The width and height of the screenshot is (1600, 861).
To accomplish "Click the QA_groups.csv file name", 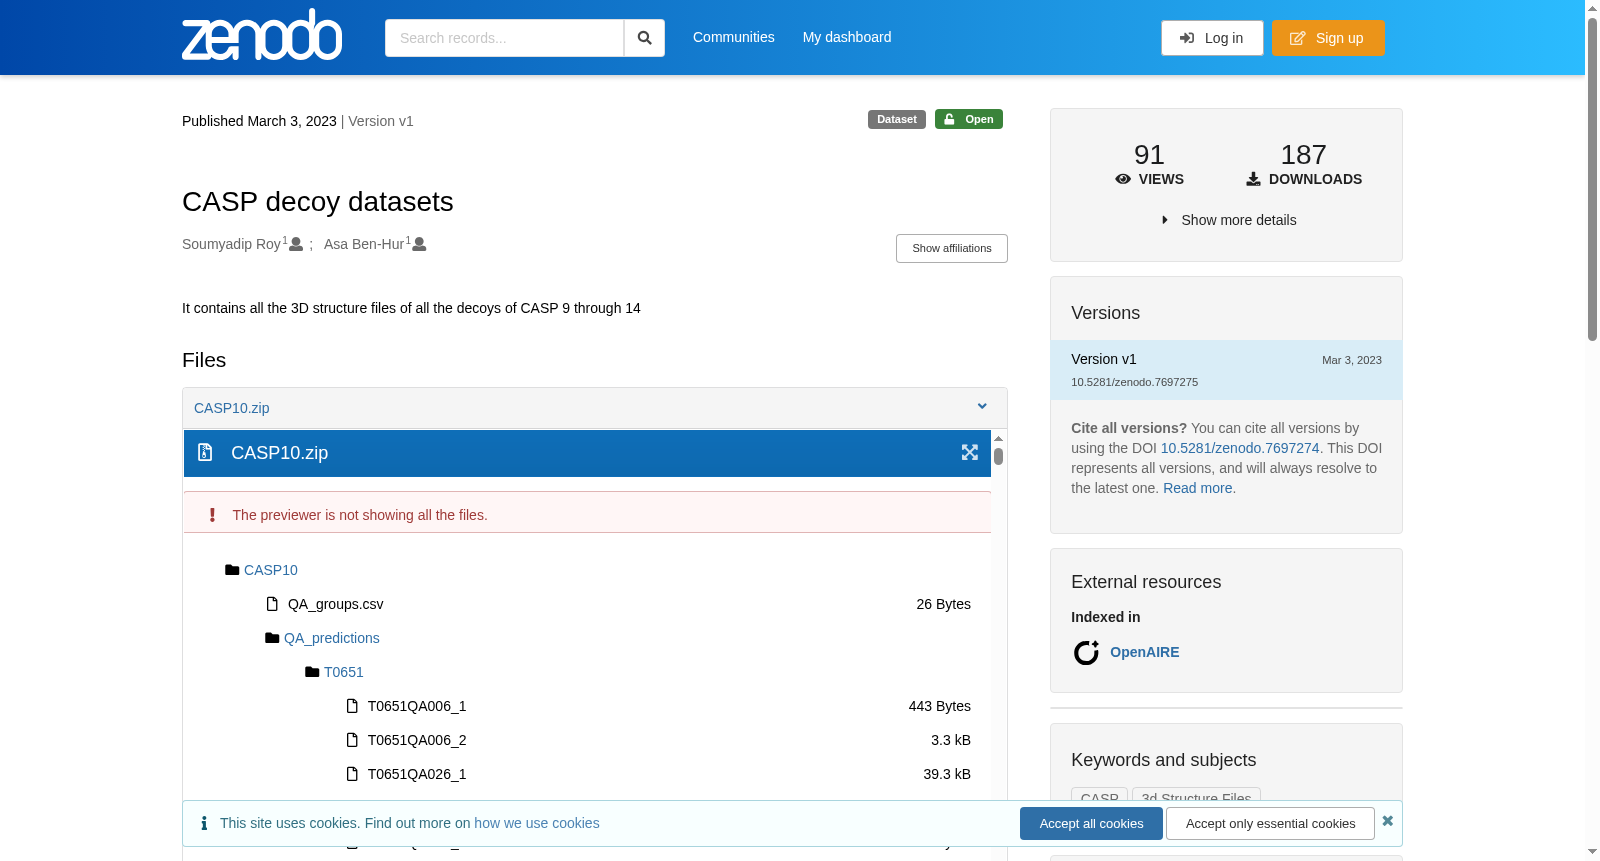I will click(x=336, y=604).
